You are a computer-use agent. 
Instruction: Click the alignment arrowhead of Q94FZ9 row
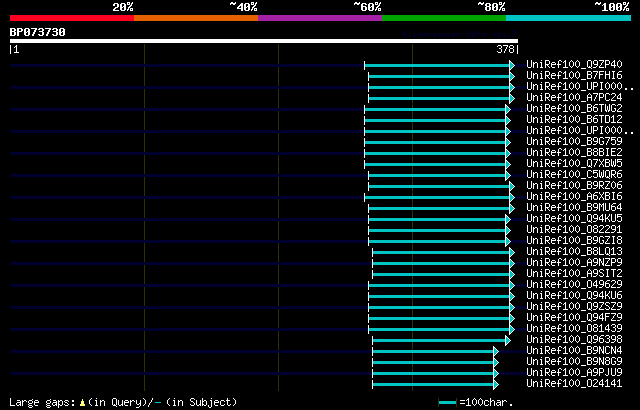[512, 319]
